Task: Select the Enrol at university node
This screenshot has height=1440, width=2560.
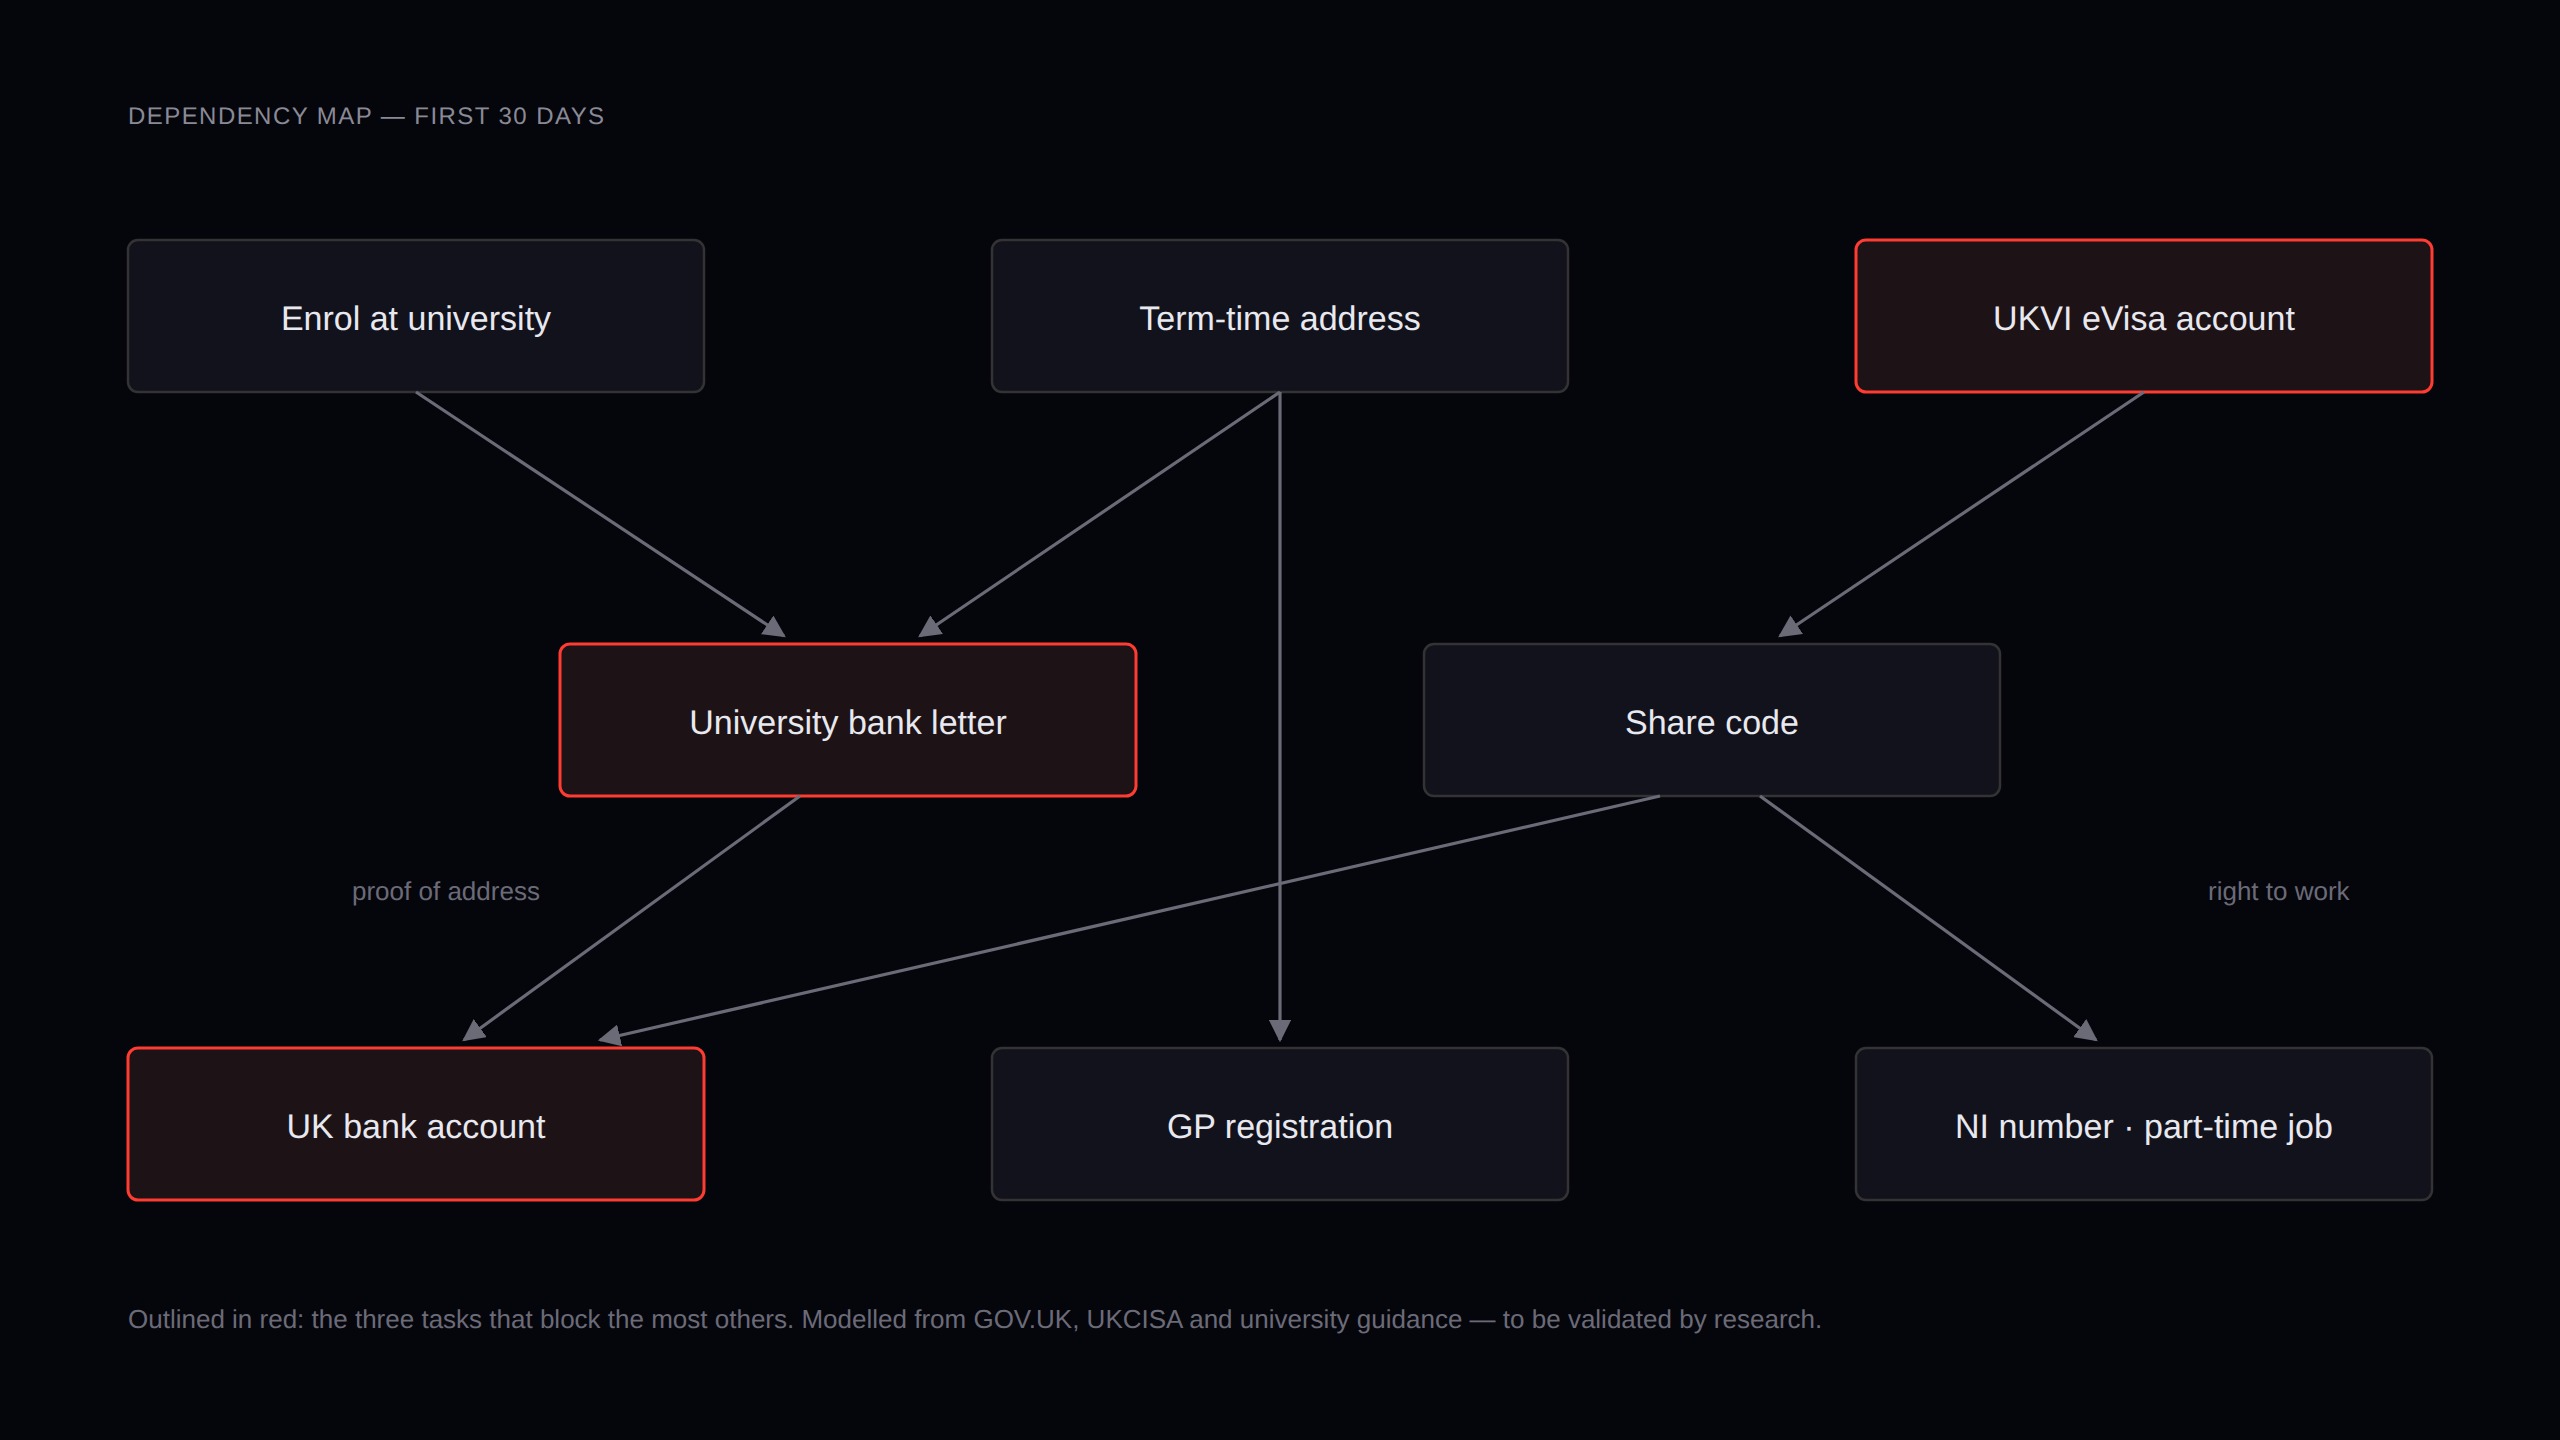Action: point(416,316)
